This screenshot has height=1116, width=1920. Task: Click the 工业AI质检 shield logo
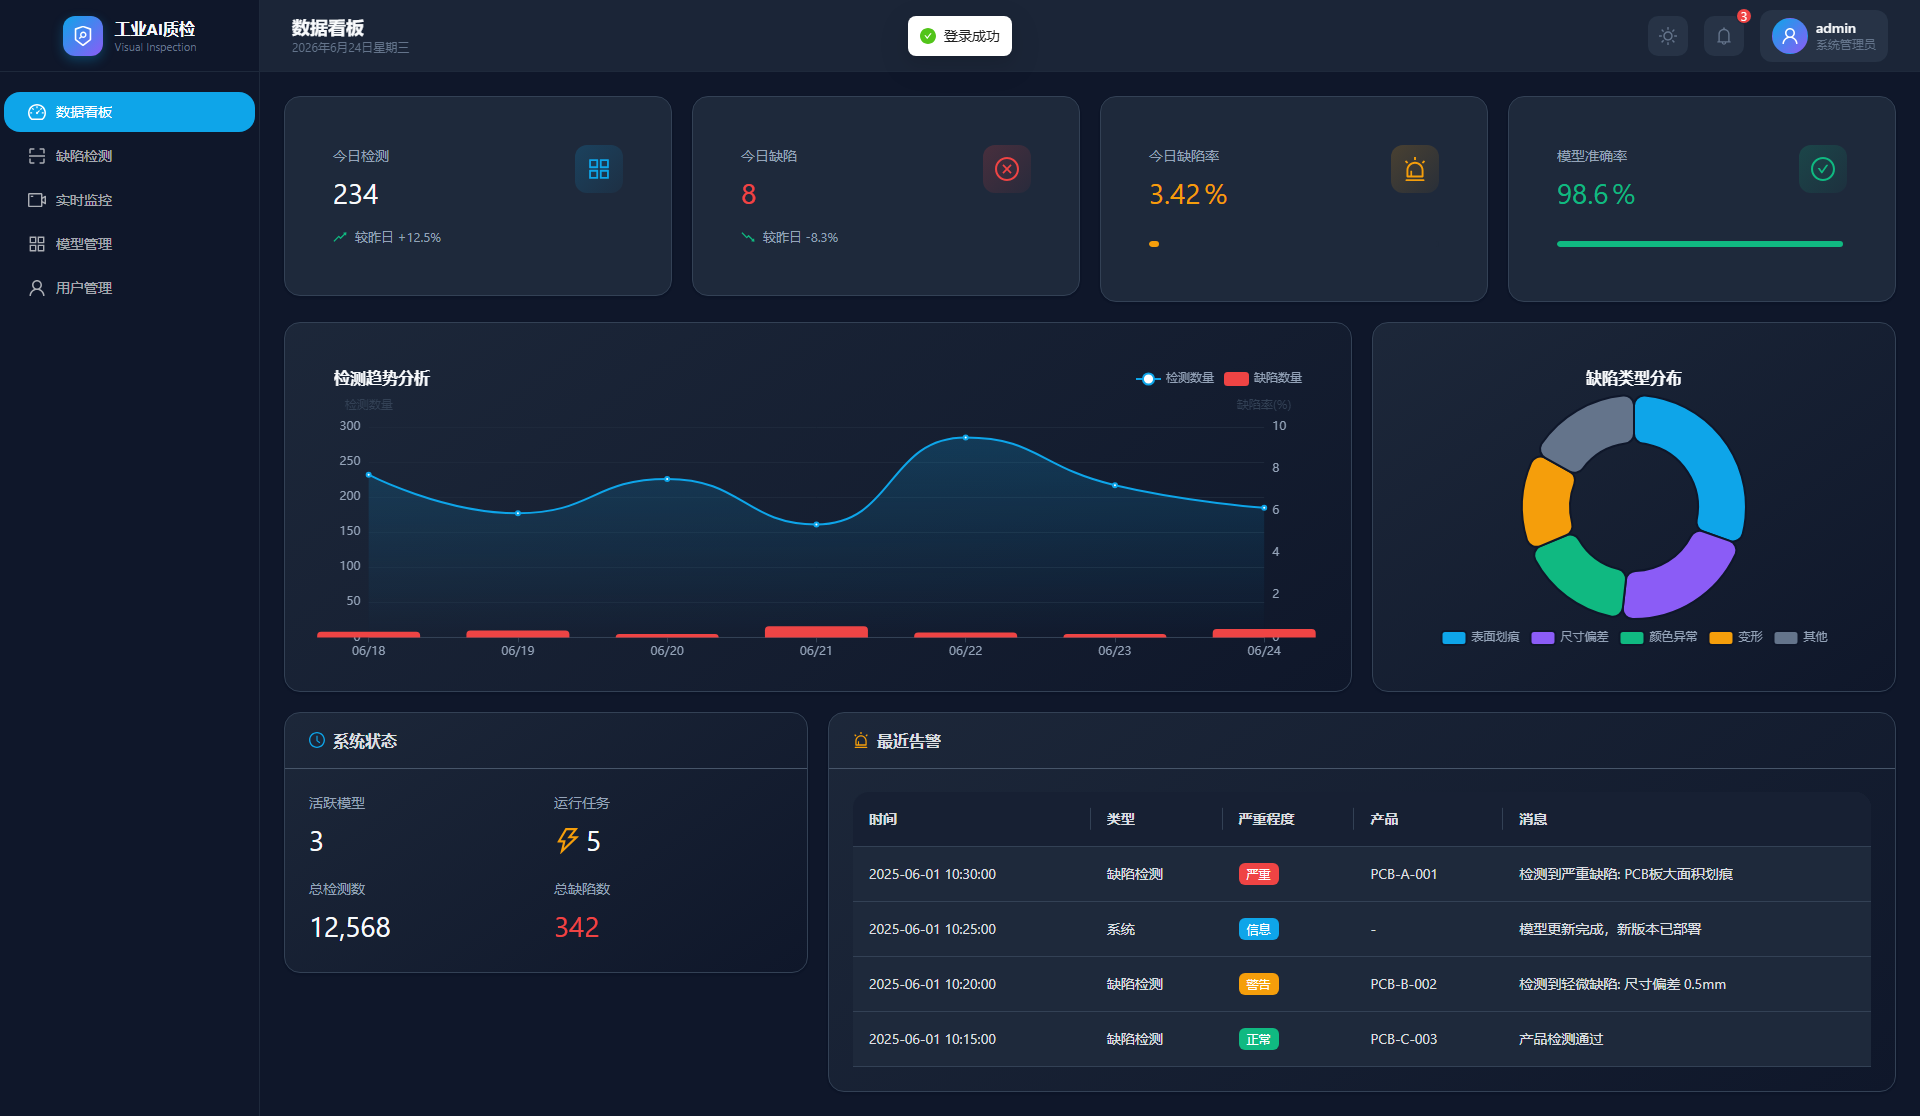pos(83,36)
